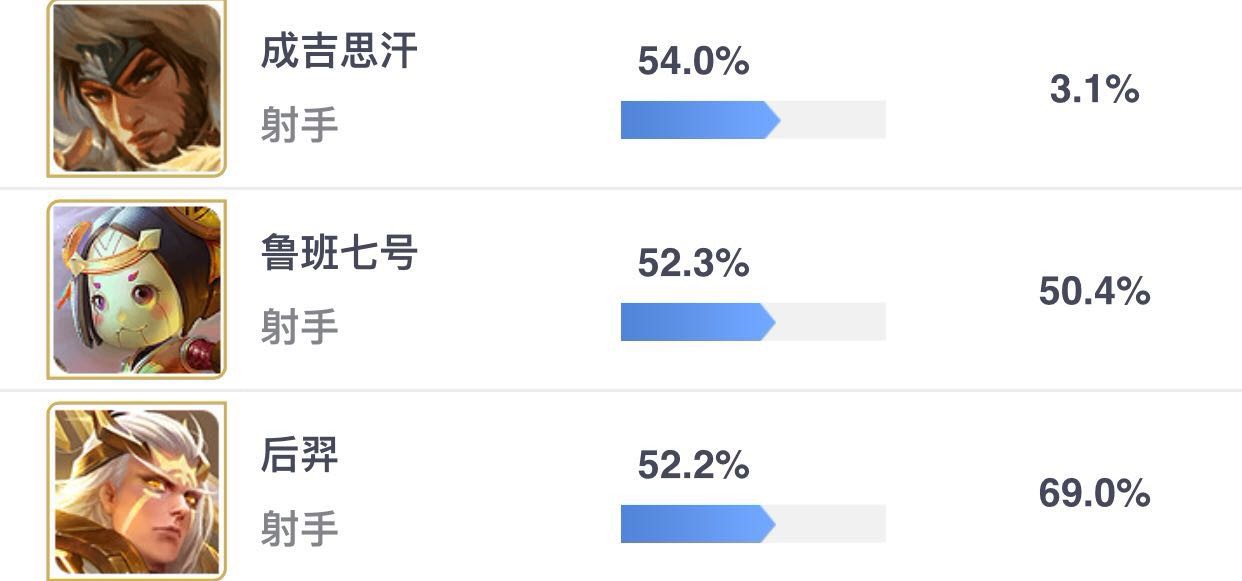1242x581 pixels.
Task: Click the gray unfilled bar portion for 成吉思汗
Action: [x=833, y=120]
